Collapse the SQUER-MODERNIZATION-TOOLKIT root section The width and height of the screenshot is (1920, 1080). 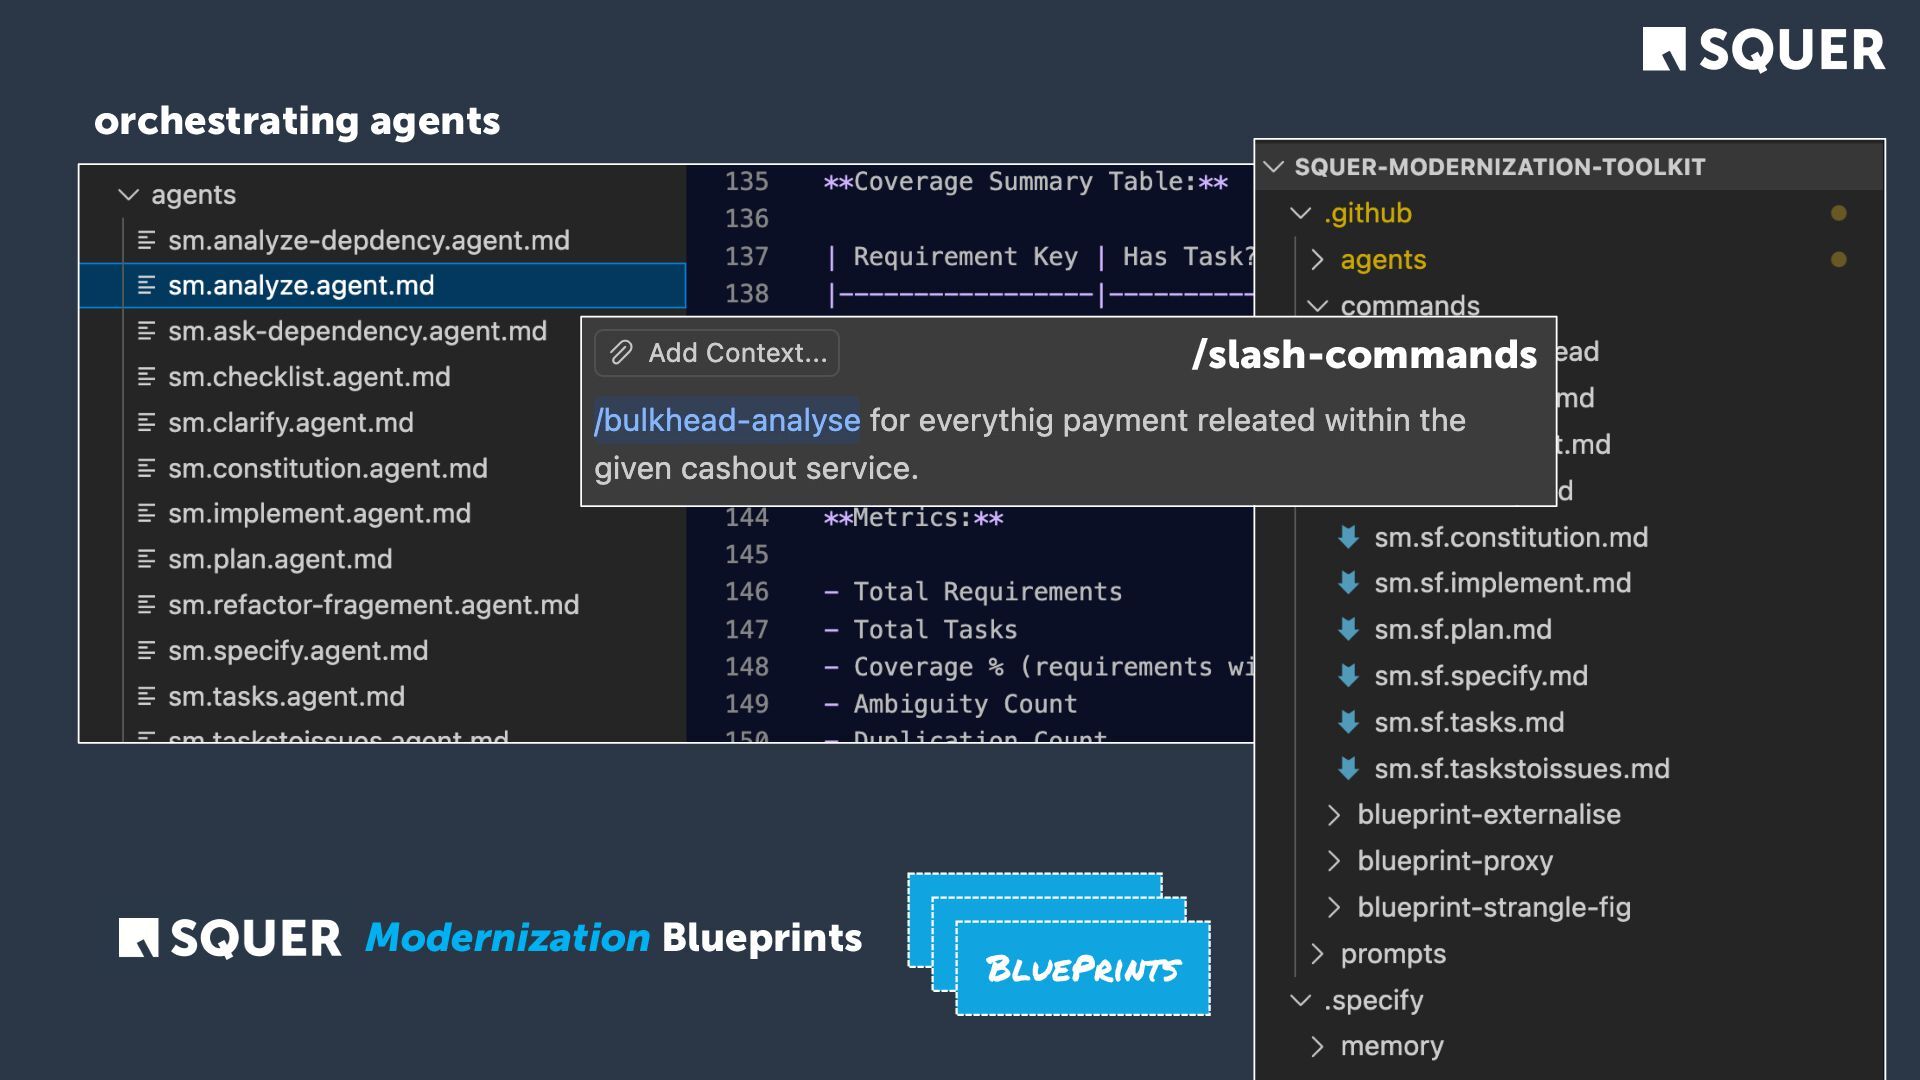1274,167
